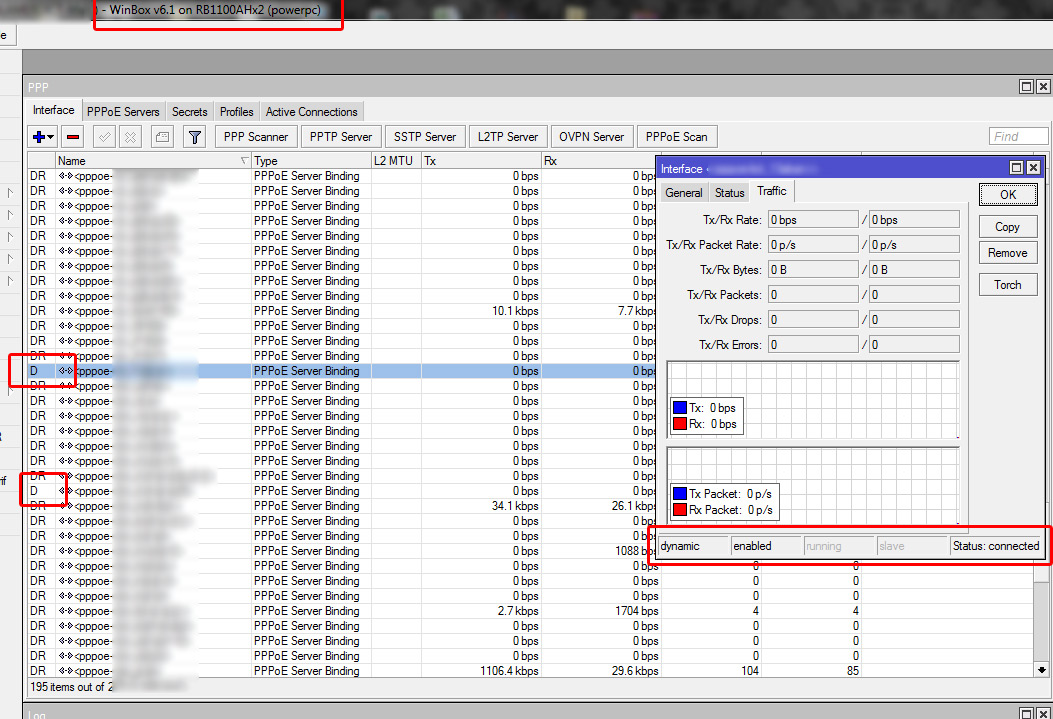Open General tab in Interface dialog

point(684,193)
